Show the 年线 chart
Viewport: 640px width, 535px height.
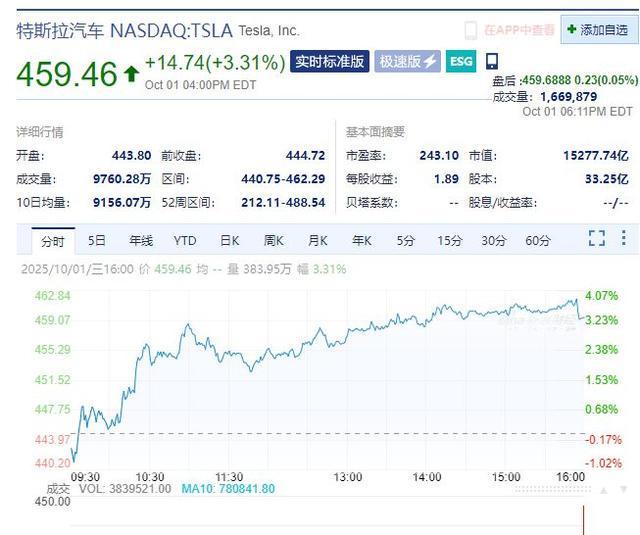pos(141,240)
